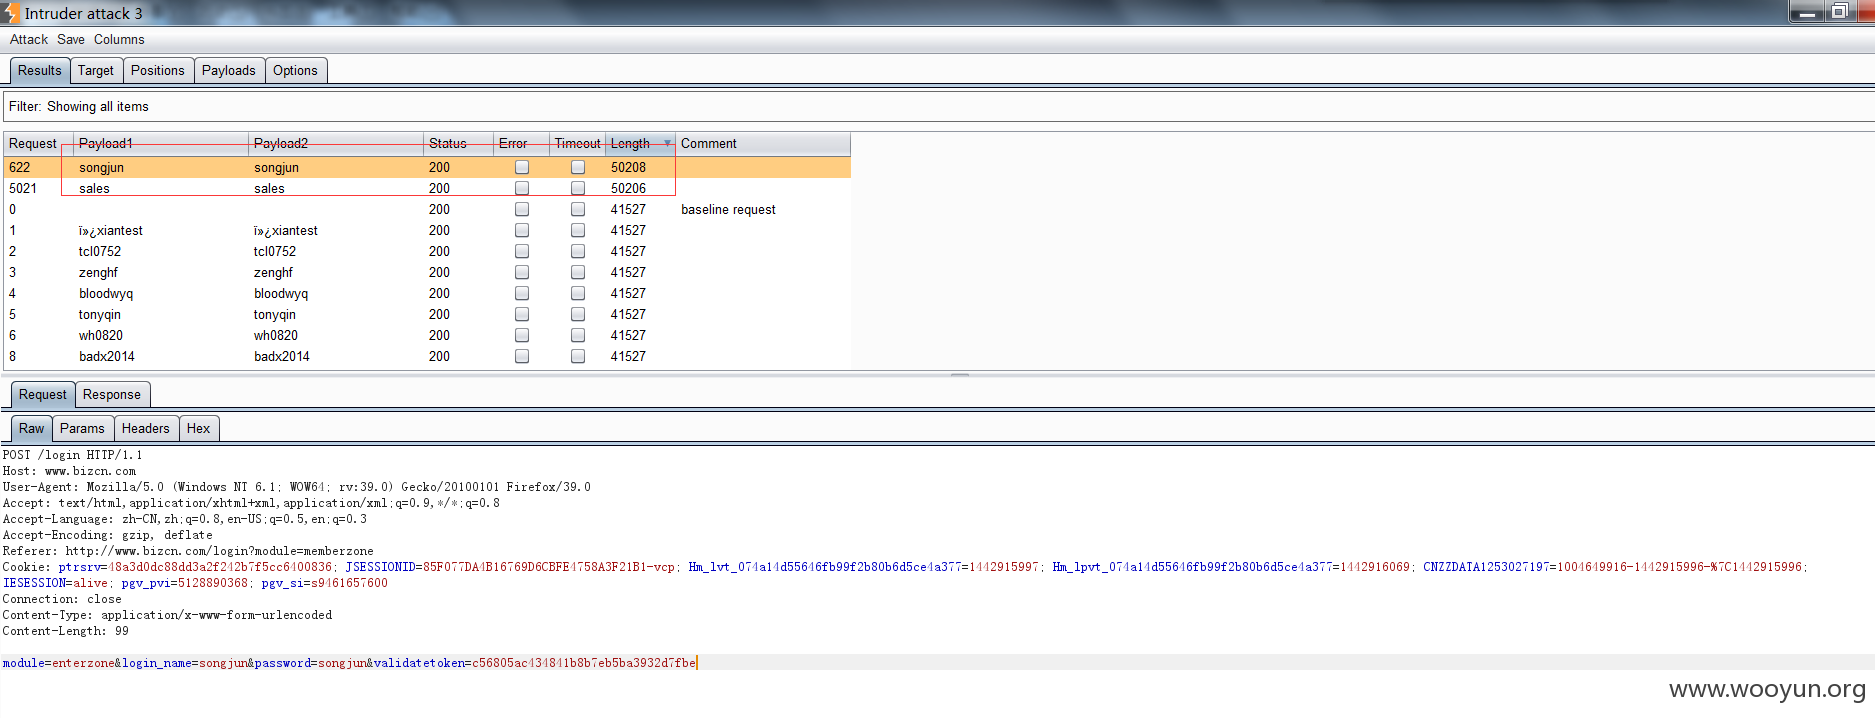Toggle Timeout checkbox for baseline request 0
The image size is (1875, 718).
pos(578,209)
